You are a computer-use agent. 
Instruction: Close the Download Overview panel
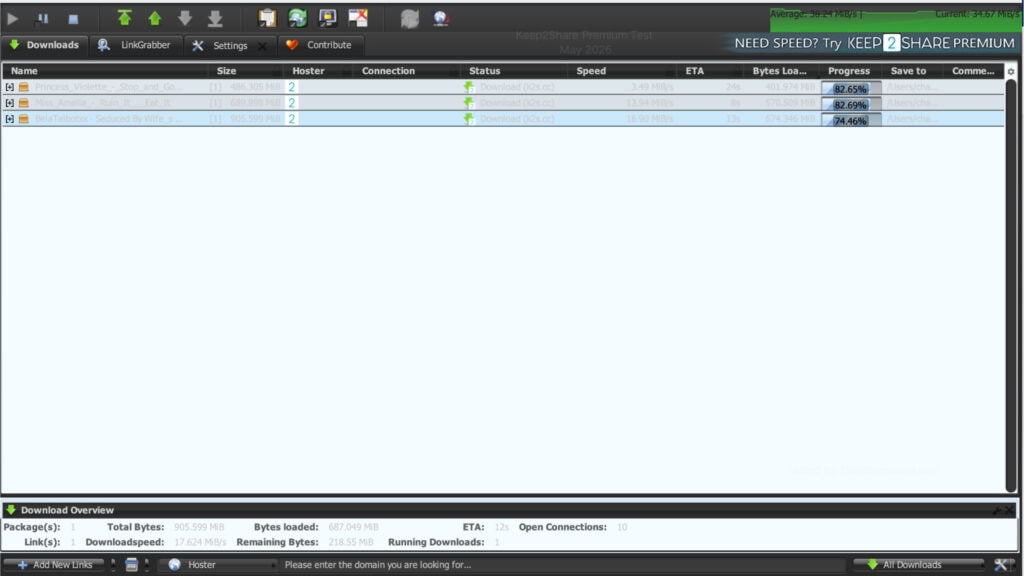(x=1010, y=510)
